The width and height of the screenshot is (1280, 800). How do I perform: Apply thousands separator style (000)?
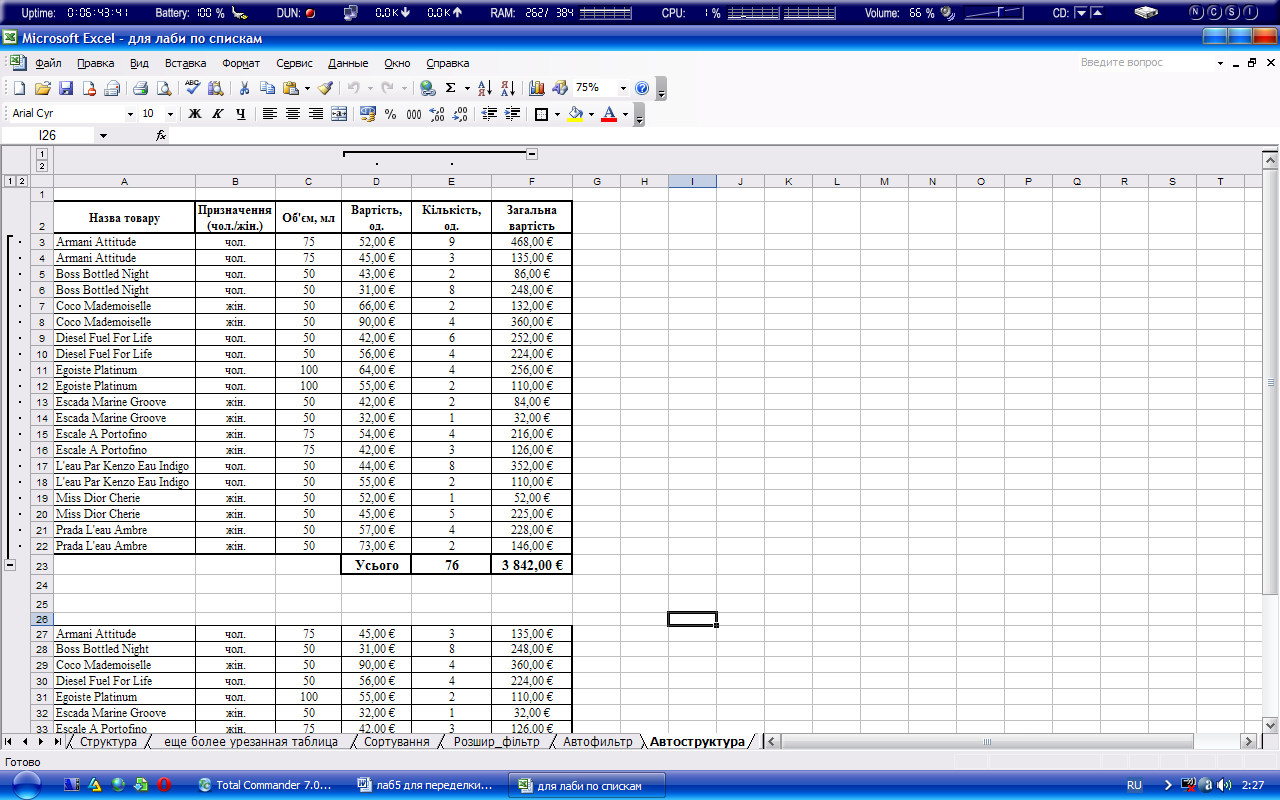click(x=414, y=114)
